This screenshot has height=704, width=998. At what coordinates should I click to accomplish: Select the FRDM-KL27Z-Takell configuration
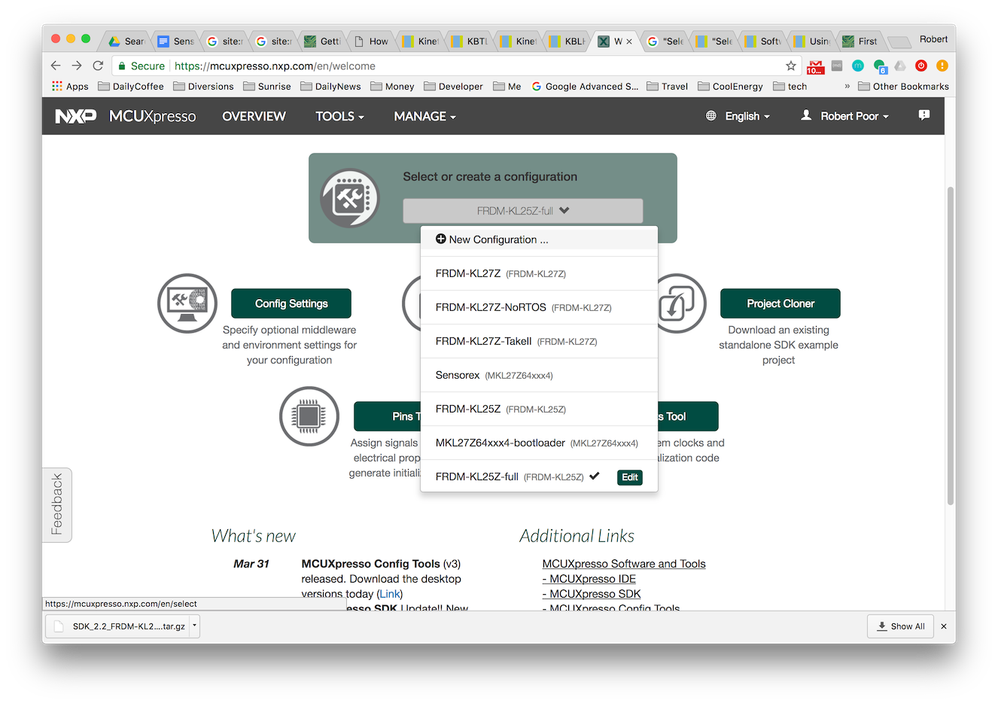pyautogui.click(x=539, y=341)
